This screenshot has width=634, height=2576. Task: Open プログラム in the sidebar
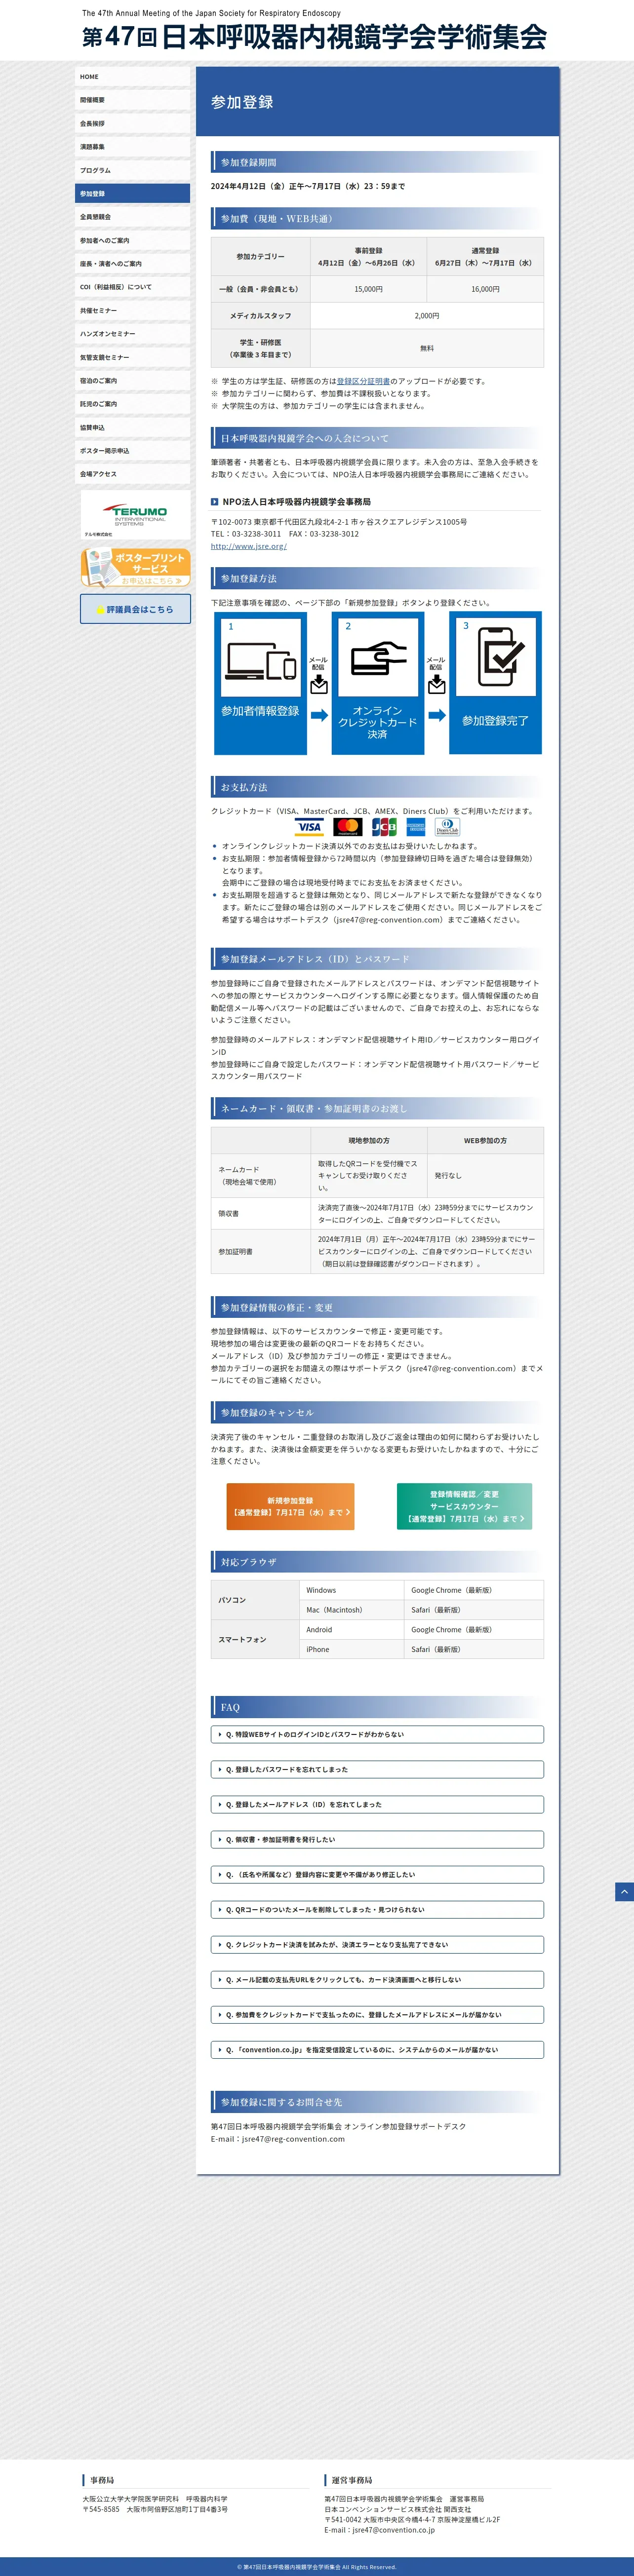pos(133,170)
